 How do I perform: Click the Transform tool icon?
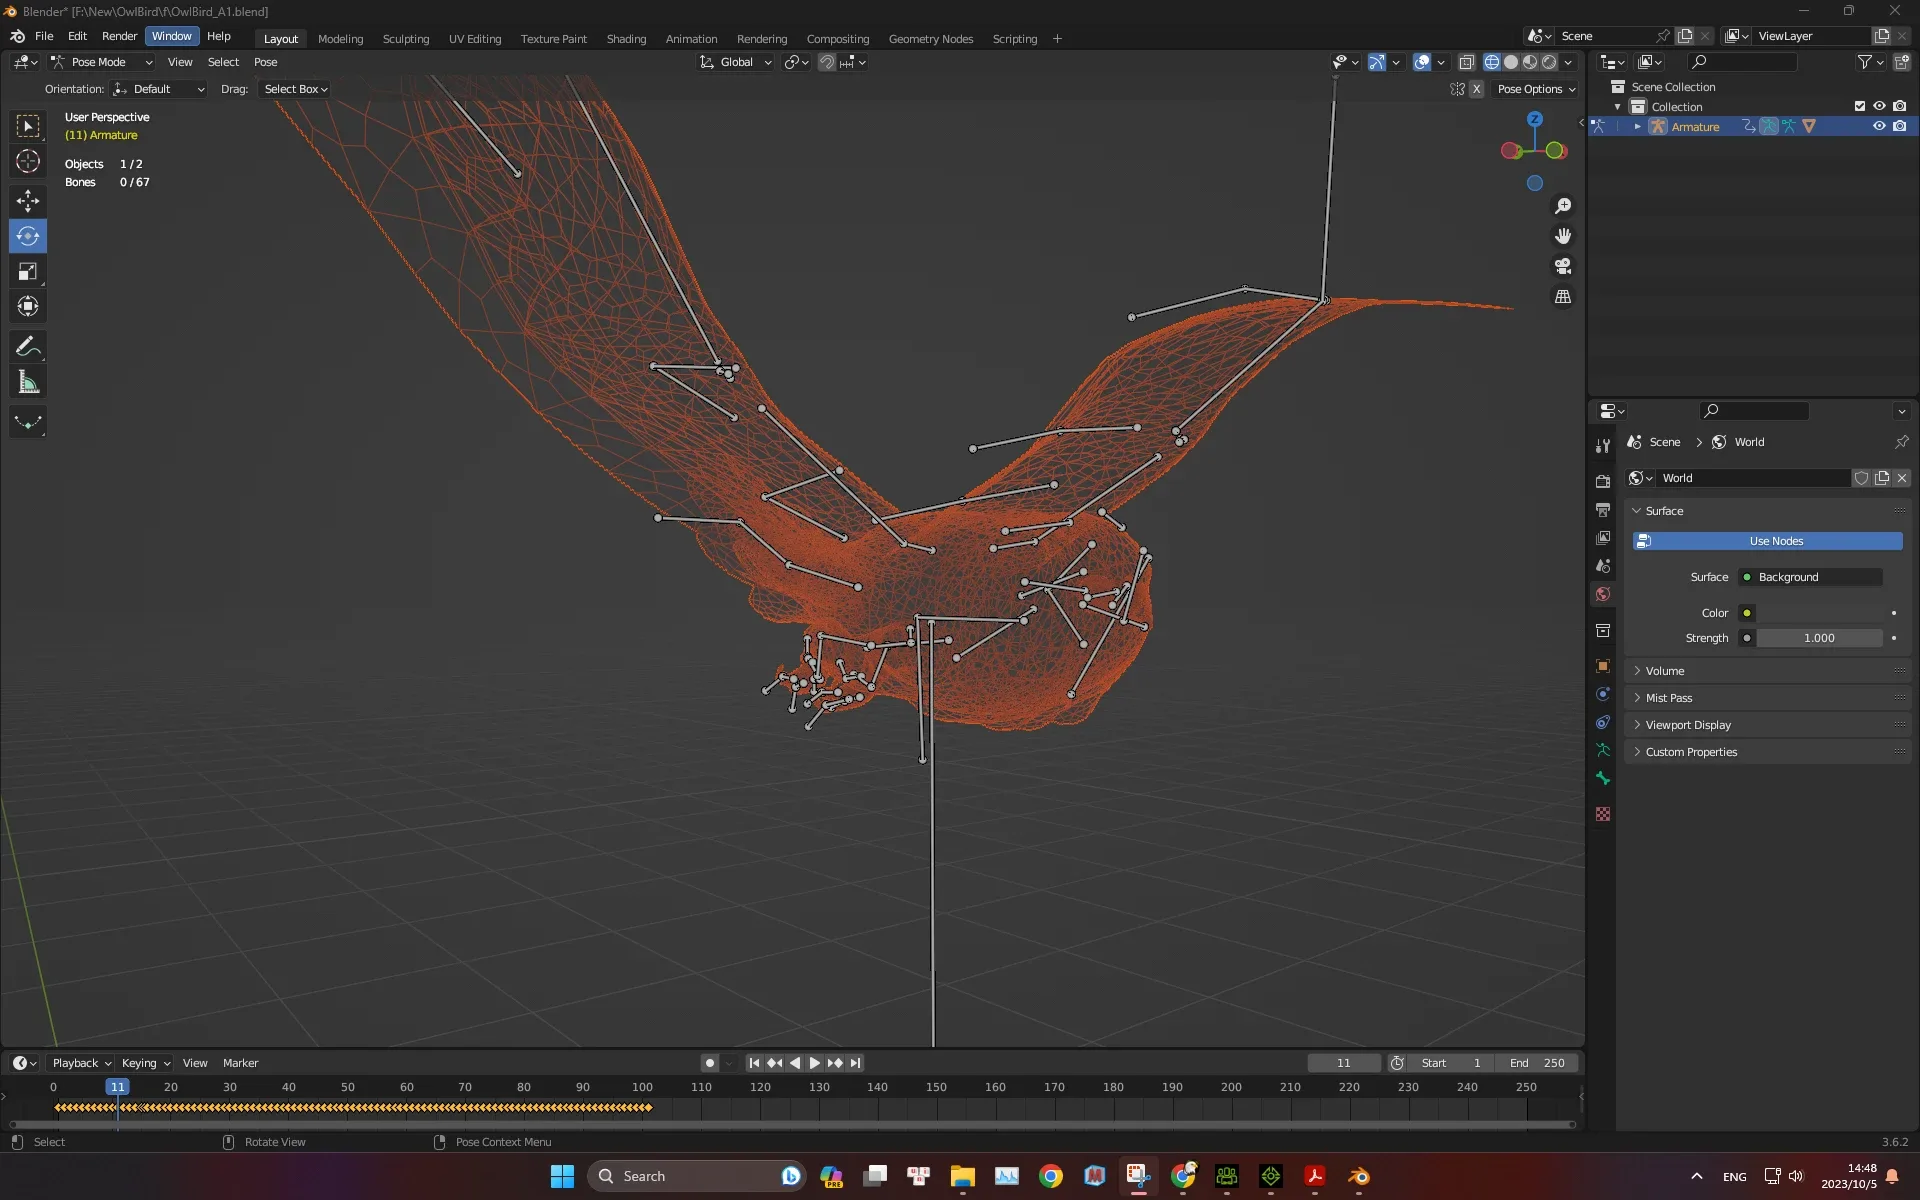coord(28,304)
